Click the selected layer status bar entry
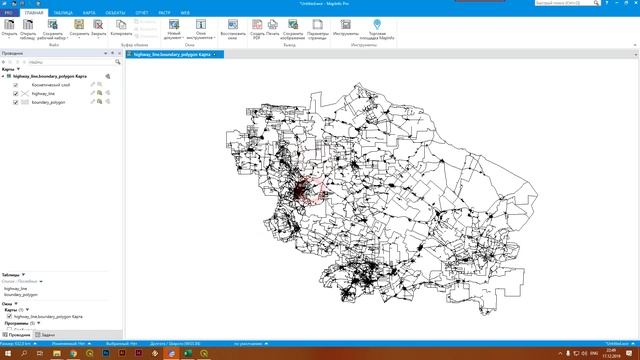This screenshot has width=640, height=360. (x=121, y=344)
